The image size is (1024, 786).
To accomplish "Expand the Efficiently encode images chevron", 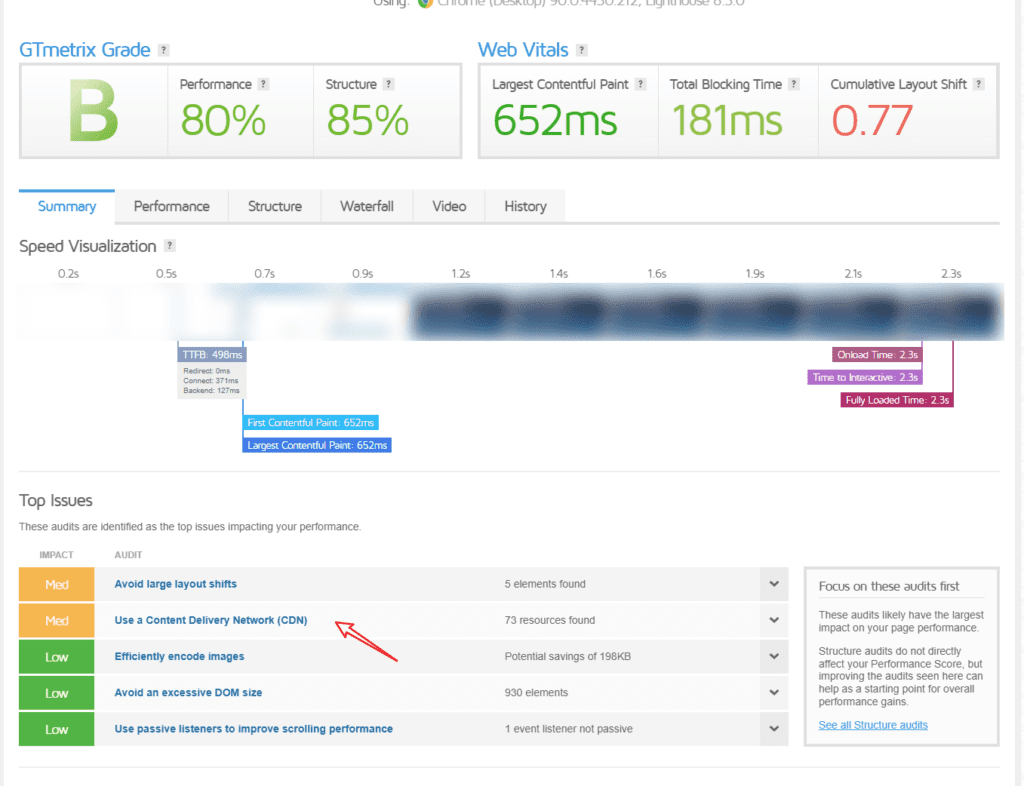I will coord(774,656).
